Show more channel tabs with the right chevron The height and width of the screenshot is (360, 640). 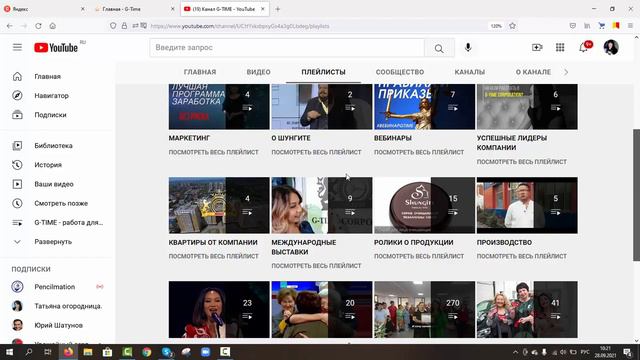click(x=566, y=72)
